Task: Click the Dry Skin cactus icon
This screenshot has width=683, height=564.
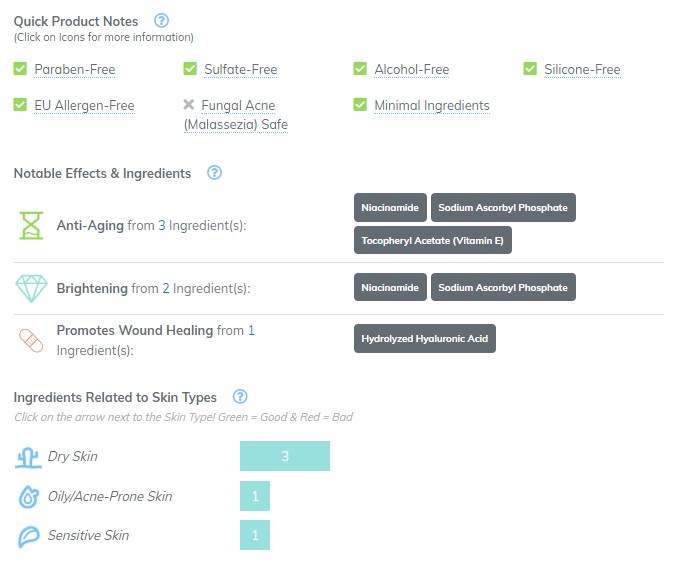Action: pyautogui.click(x=28, y=457)
